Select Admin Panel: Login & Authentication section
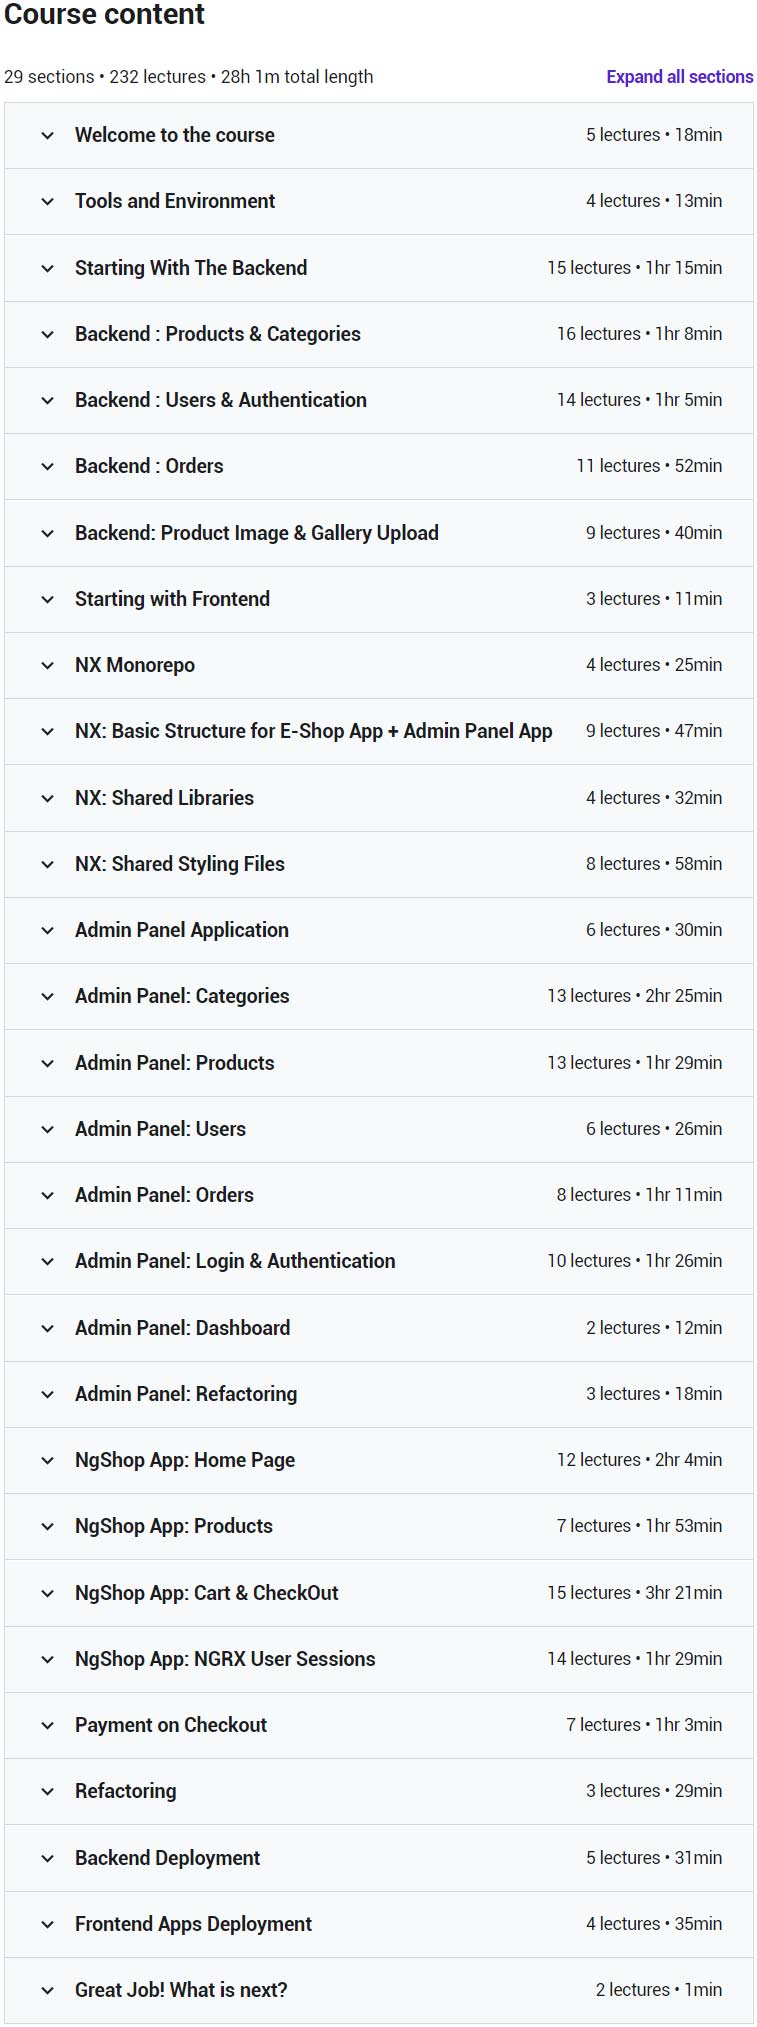Viewport: 757px width, 2027px height. point(379,1261)
